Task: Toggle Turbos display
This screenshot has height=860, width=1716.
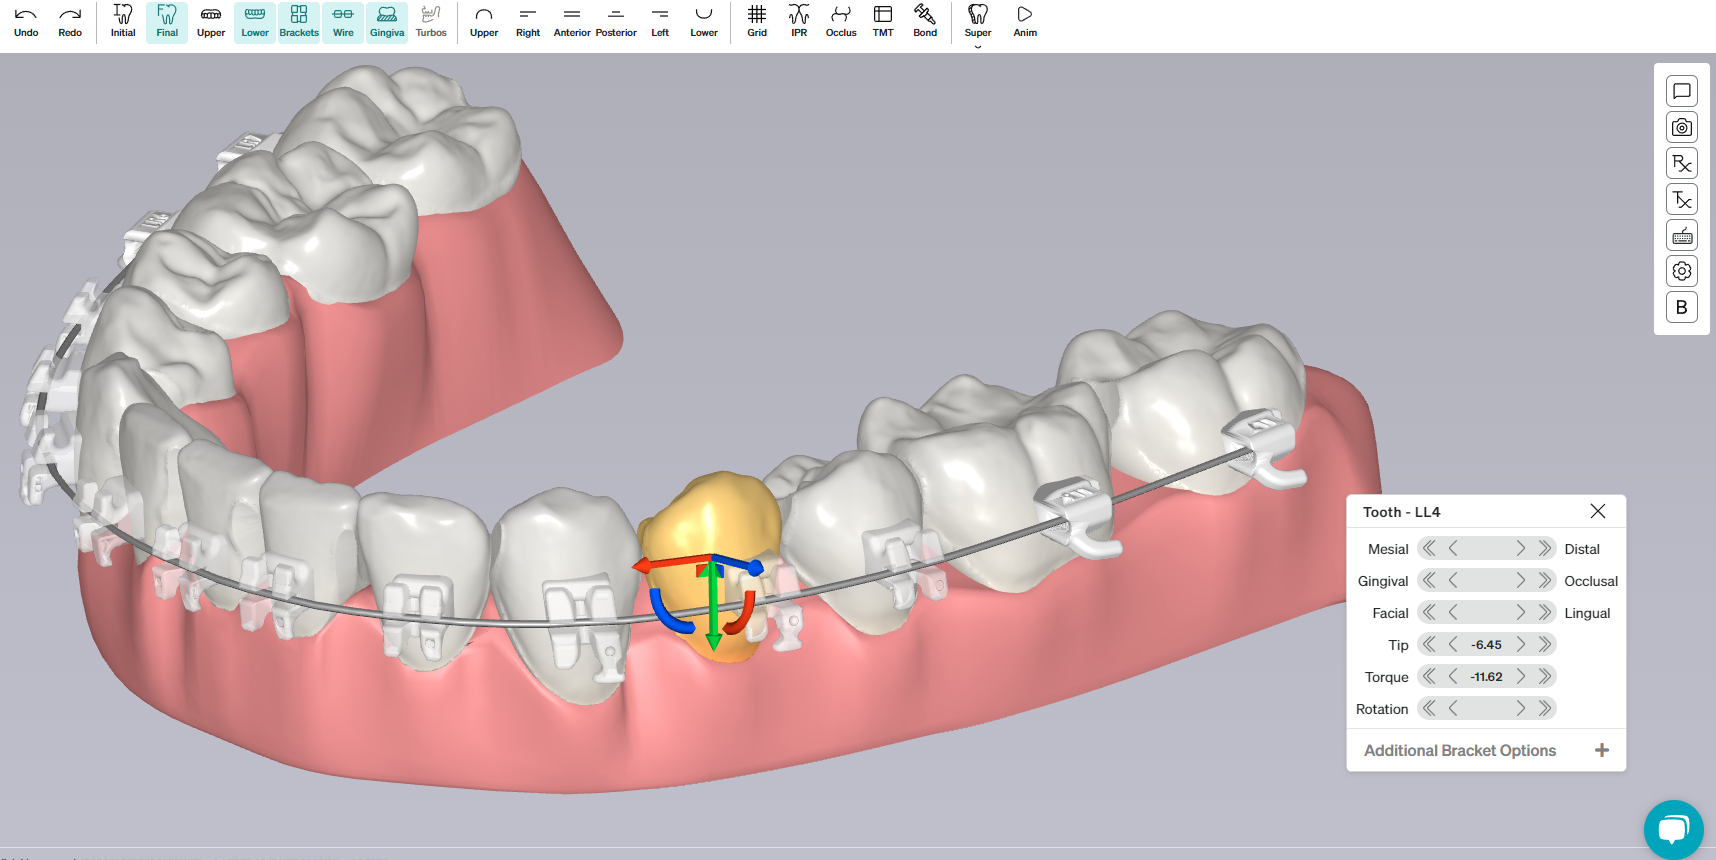Action: (431, 22)
